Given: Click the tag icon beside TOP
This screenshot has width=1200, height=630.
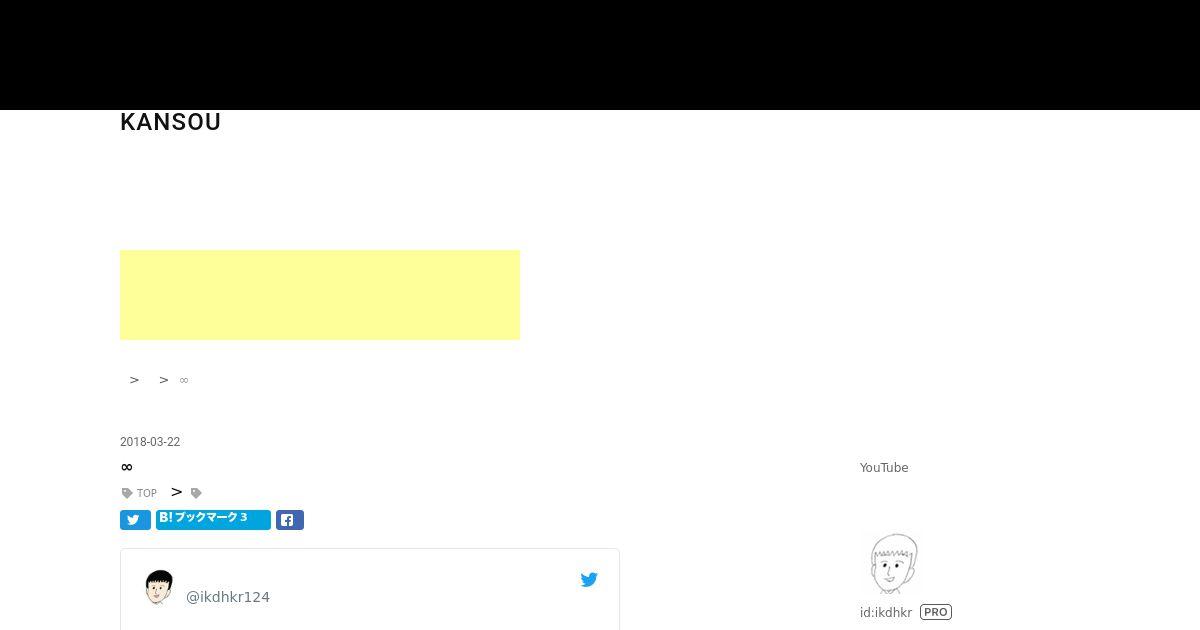Looking at the screenshot, I should click(127, 493).
